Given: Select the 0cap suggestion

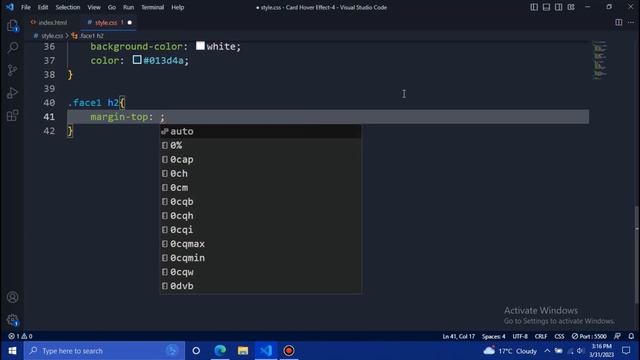Looking at the screenshot, I should point(260,160).
